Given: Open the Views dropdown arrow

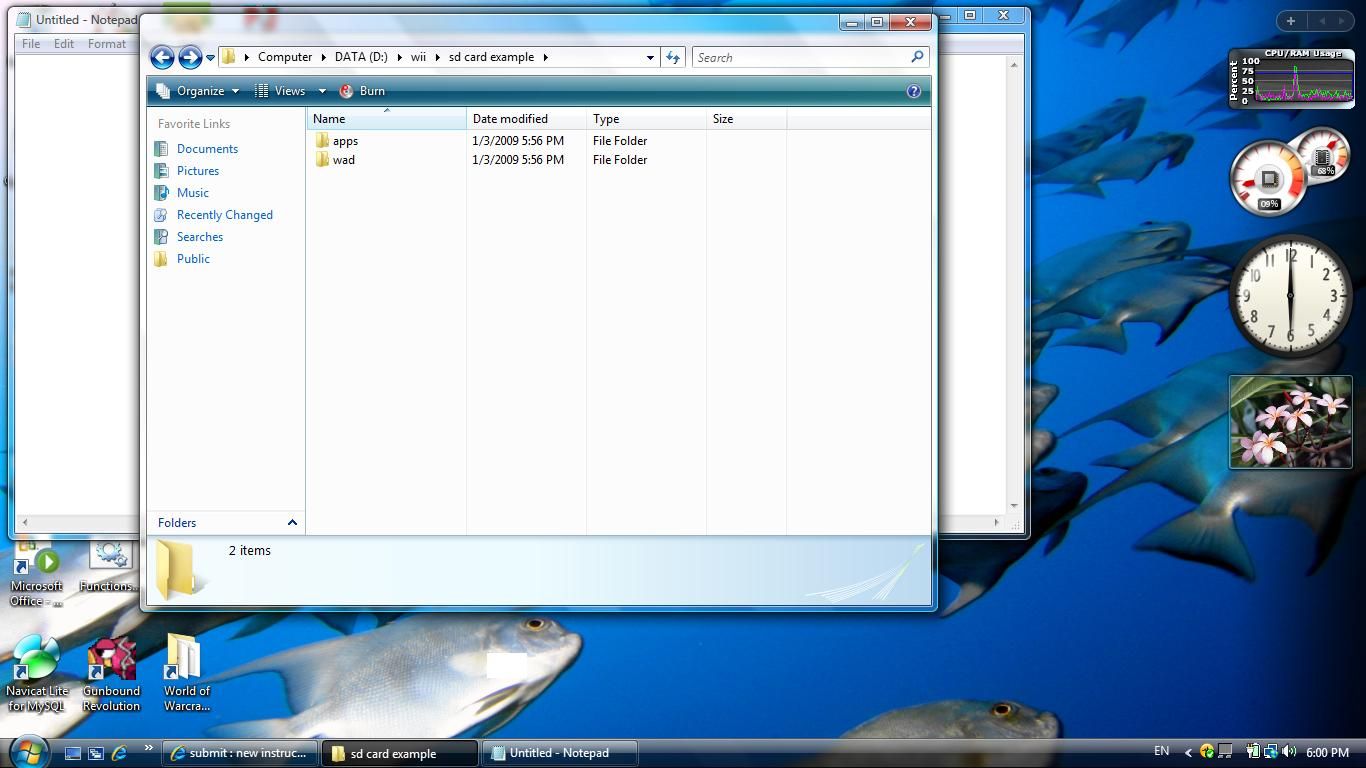Looking at the screenshot, I should [321, 90].
